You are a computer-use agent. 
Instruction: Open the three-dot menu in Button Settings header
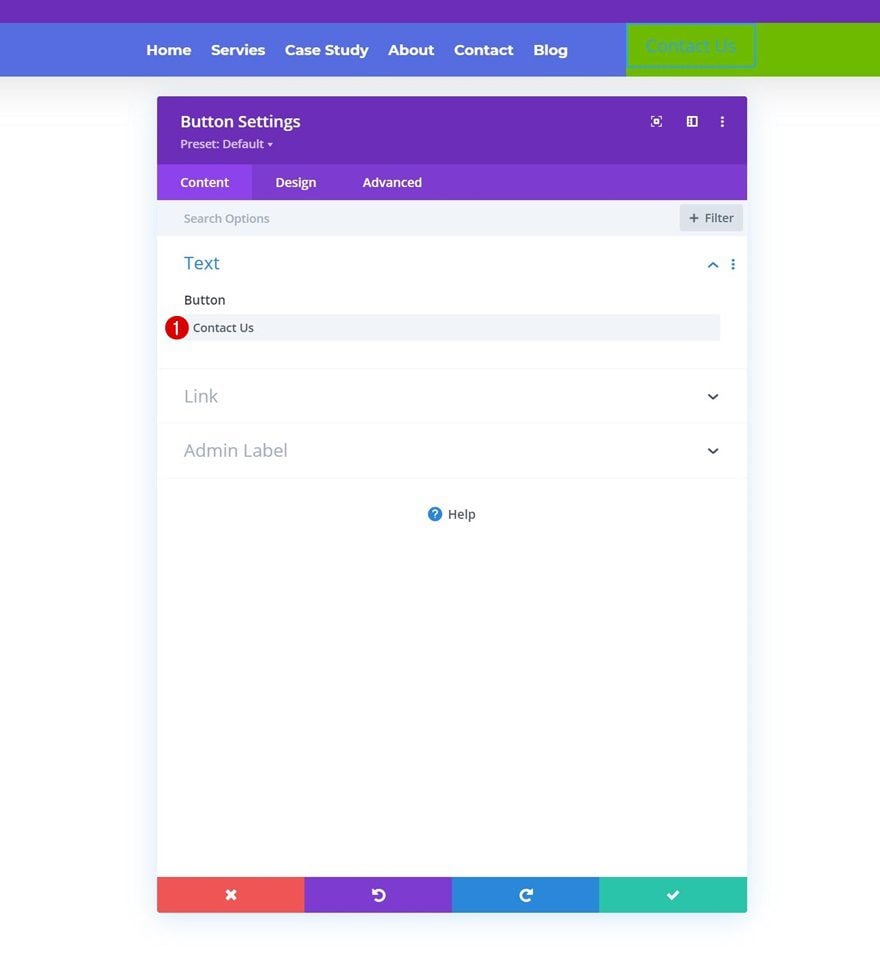(x=722, y=121)
